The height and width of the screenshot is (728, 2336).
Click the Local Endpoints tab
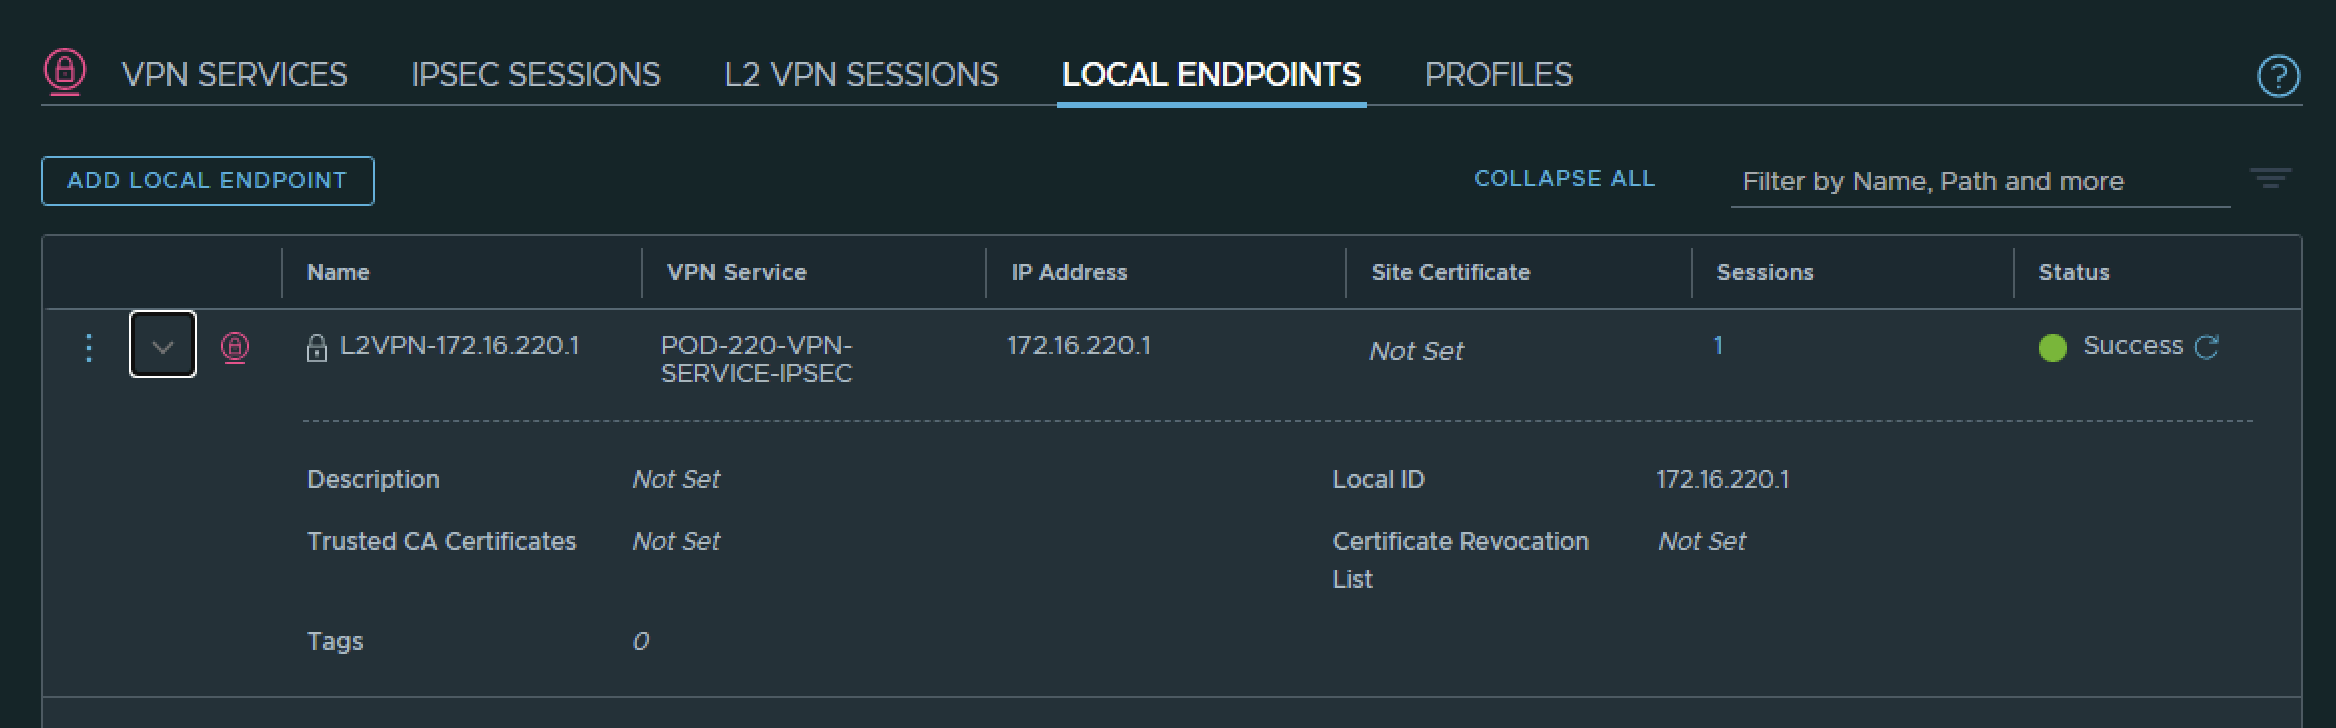pyautogui.click(x=1211, y=75)
